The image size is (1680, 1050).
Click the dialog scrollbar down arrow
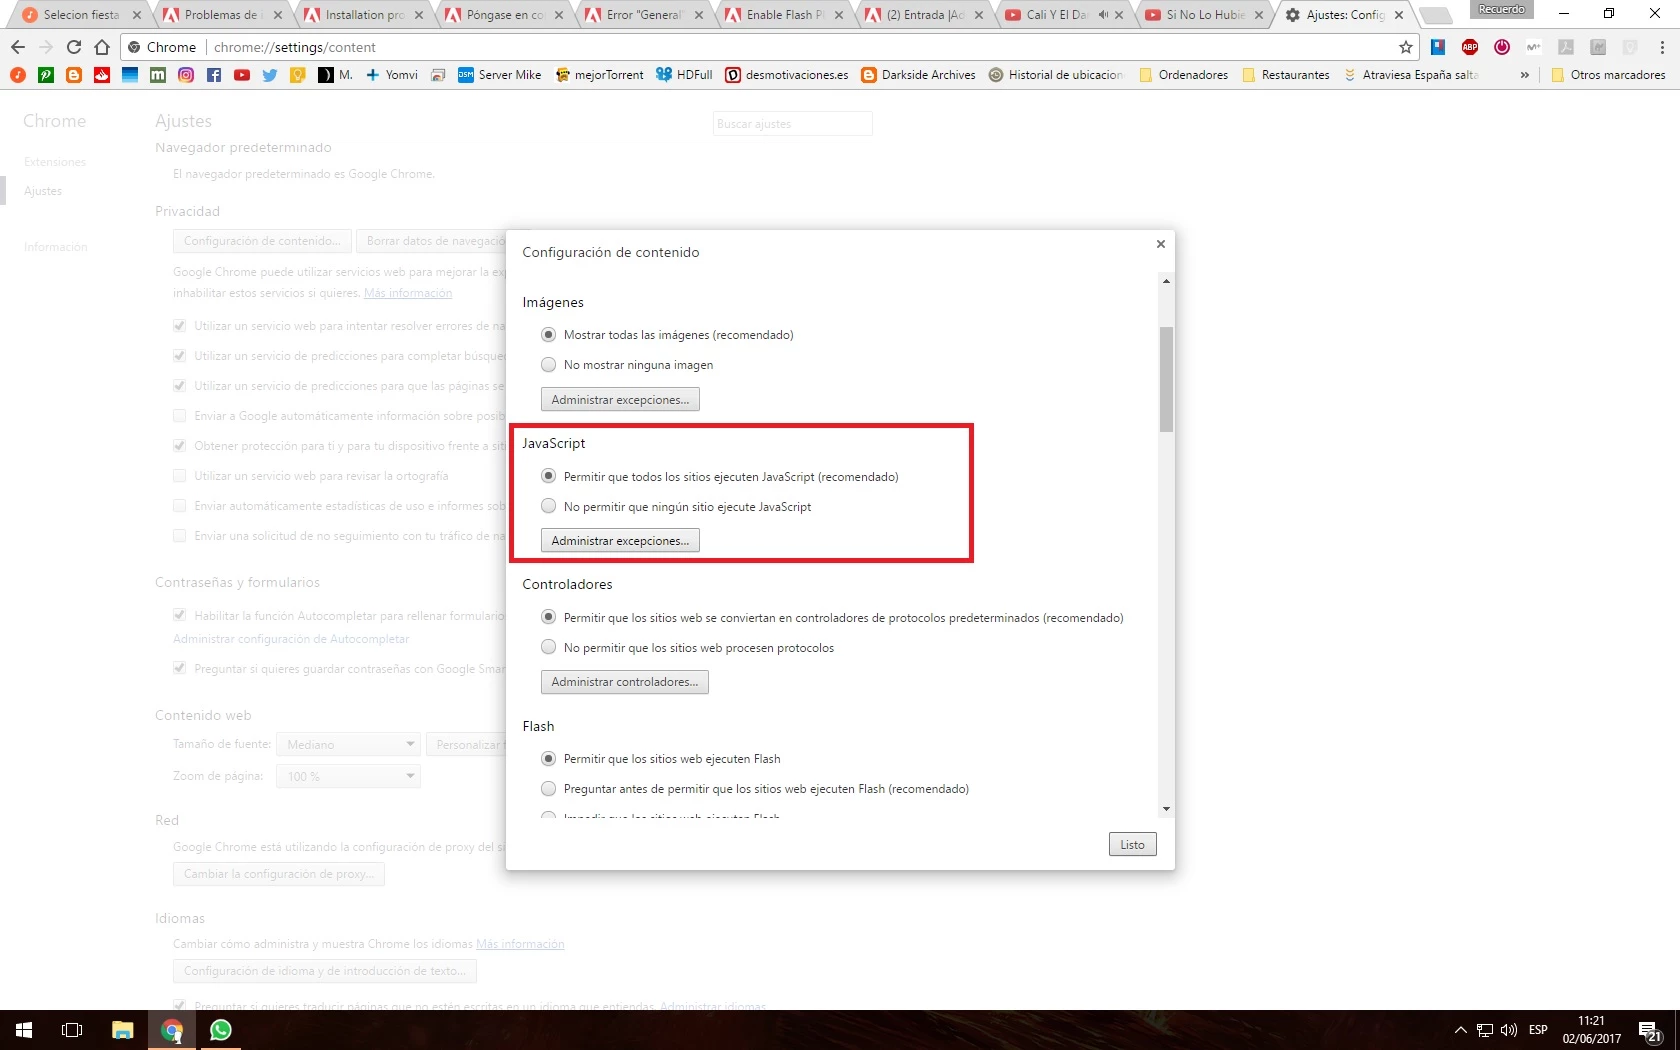(x=1166, y=808)
